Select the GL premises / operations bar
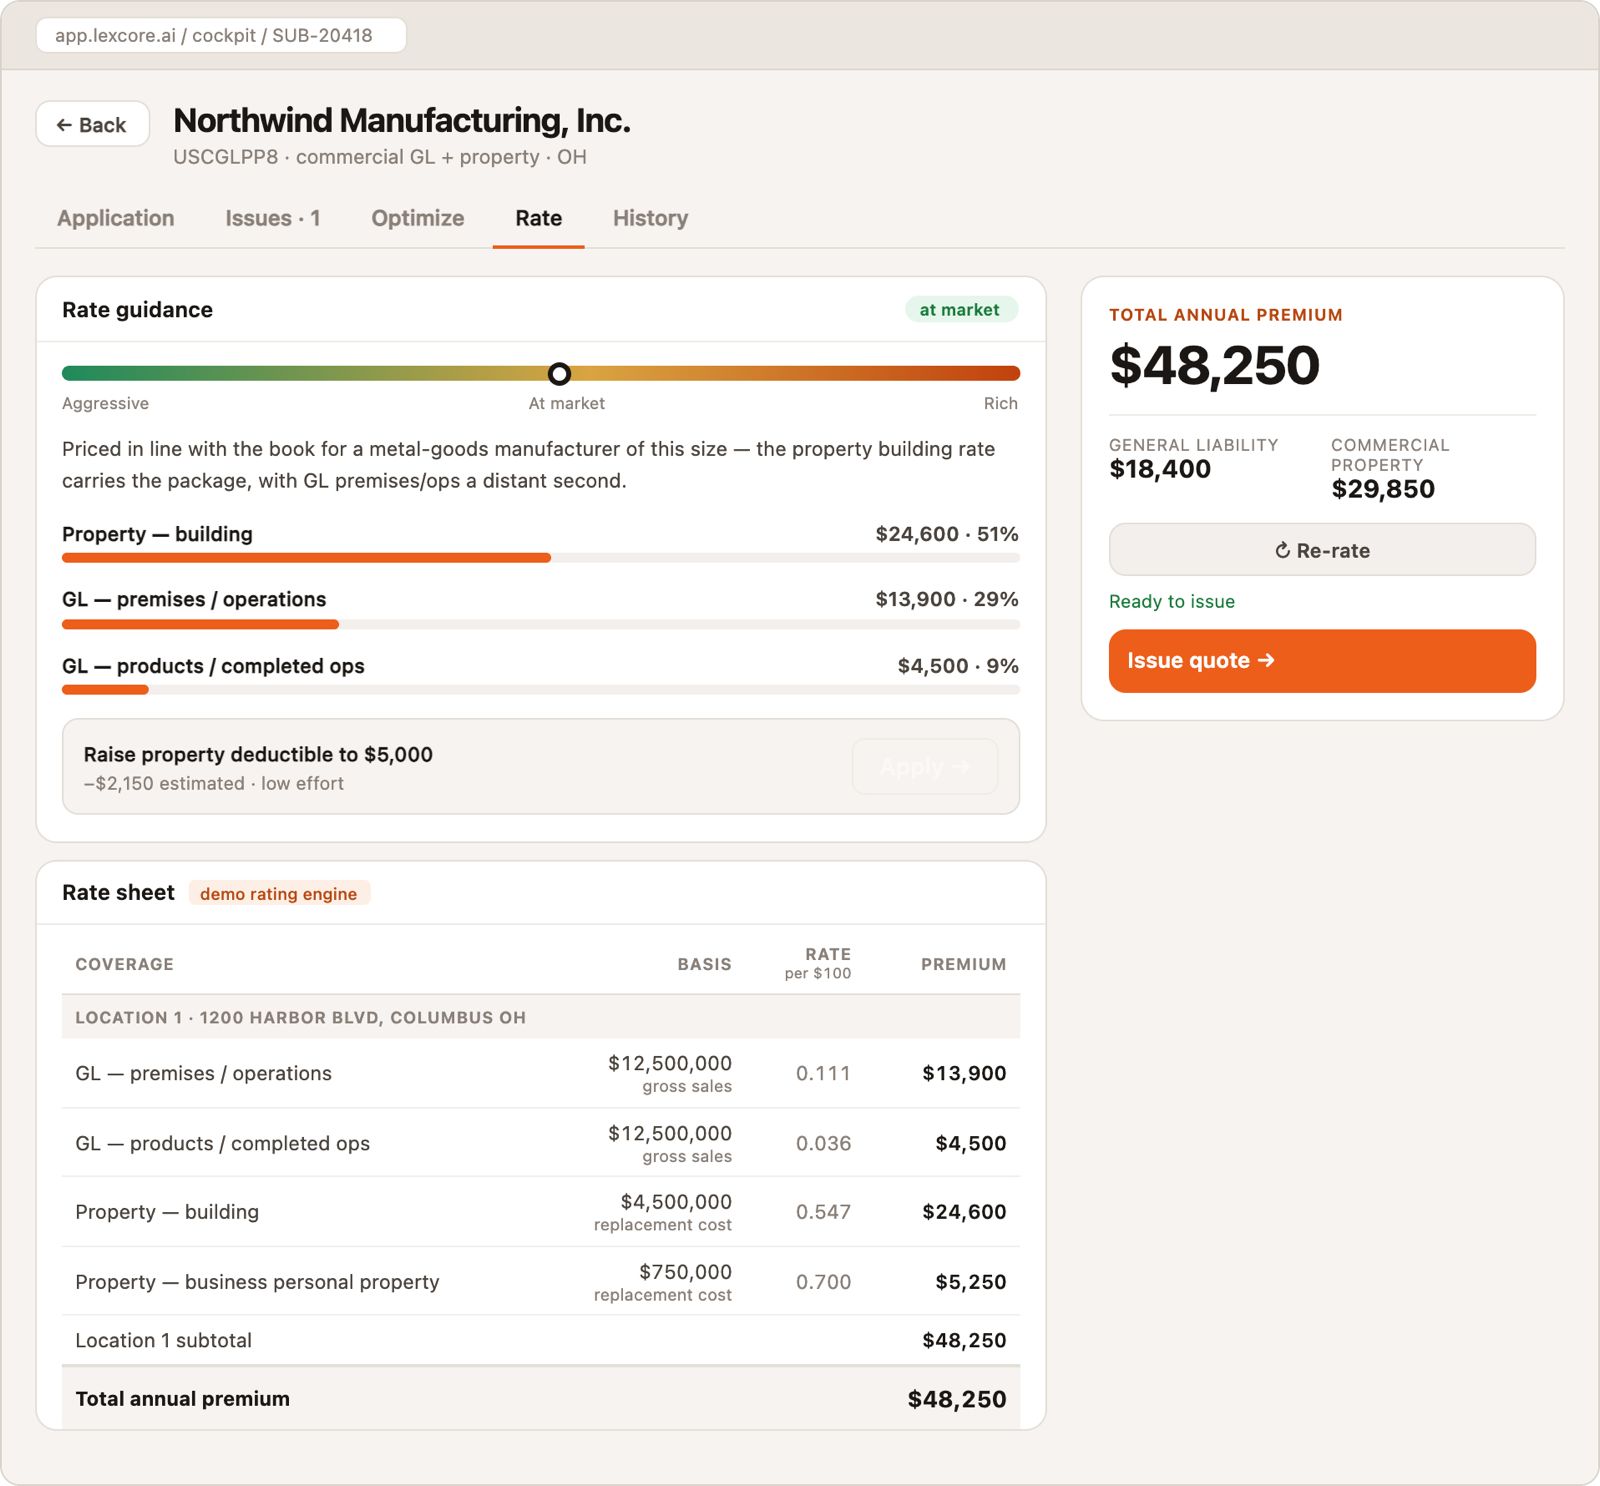1600x1486 pixels. (x=541, y=624)
